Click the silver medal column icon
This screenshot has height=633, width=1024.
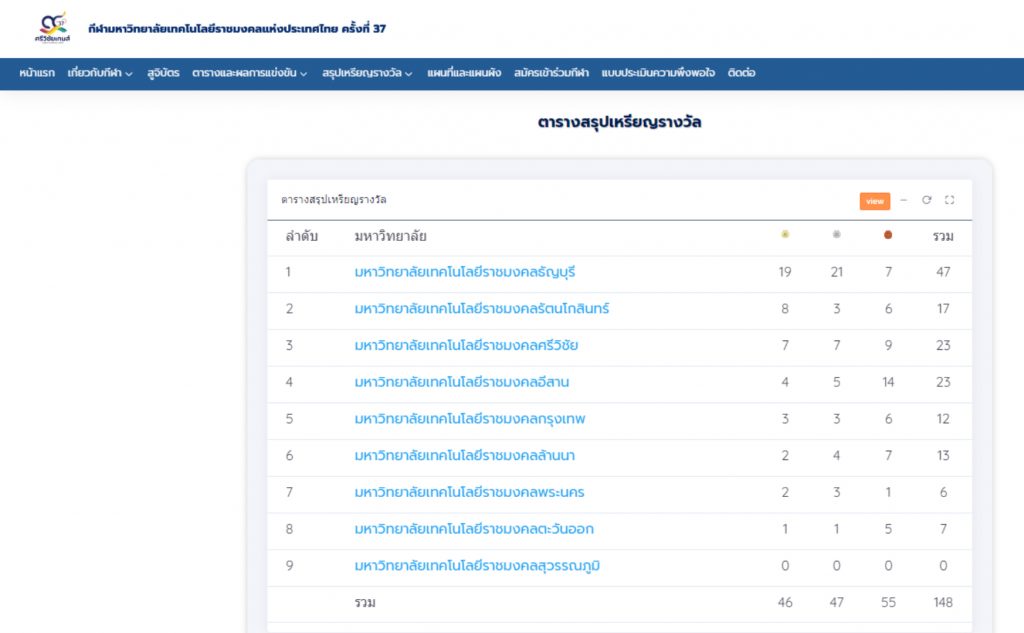[x=837, y=235]
